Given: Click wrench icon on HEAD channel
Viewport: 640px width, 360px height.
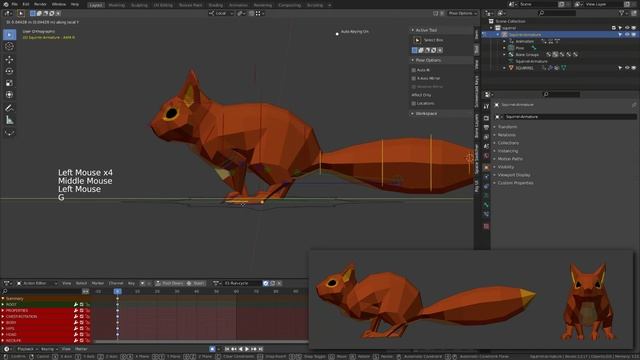Looking at the screenshot, I should coord(76,334).
